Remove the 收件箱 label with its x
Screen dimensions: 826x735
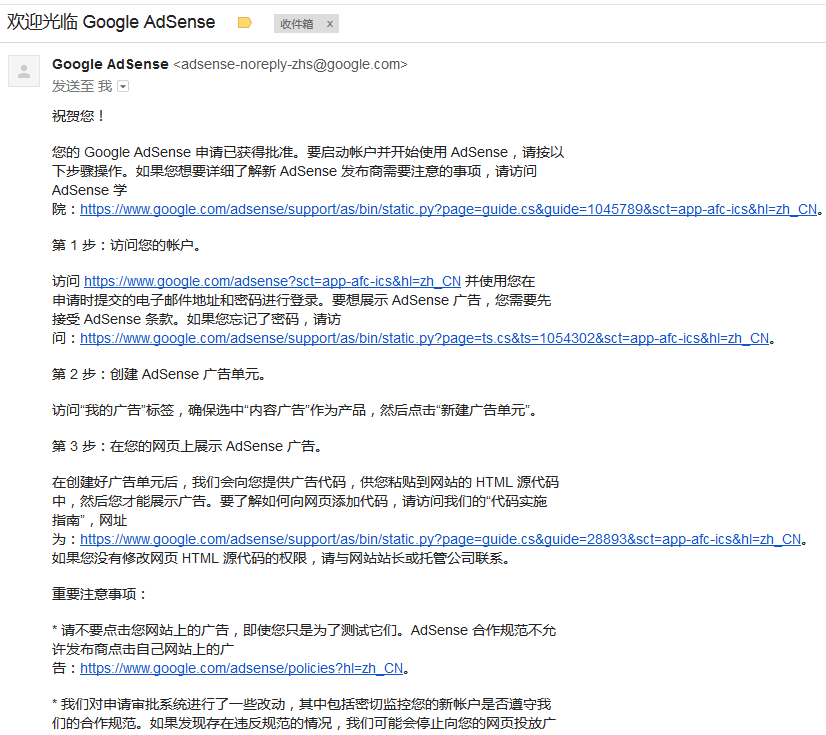[x=330, y=24]
